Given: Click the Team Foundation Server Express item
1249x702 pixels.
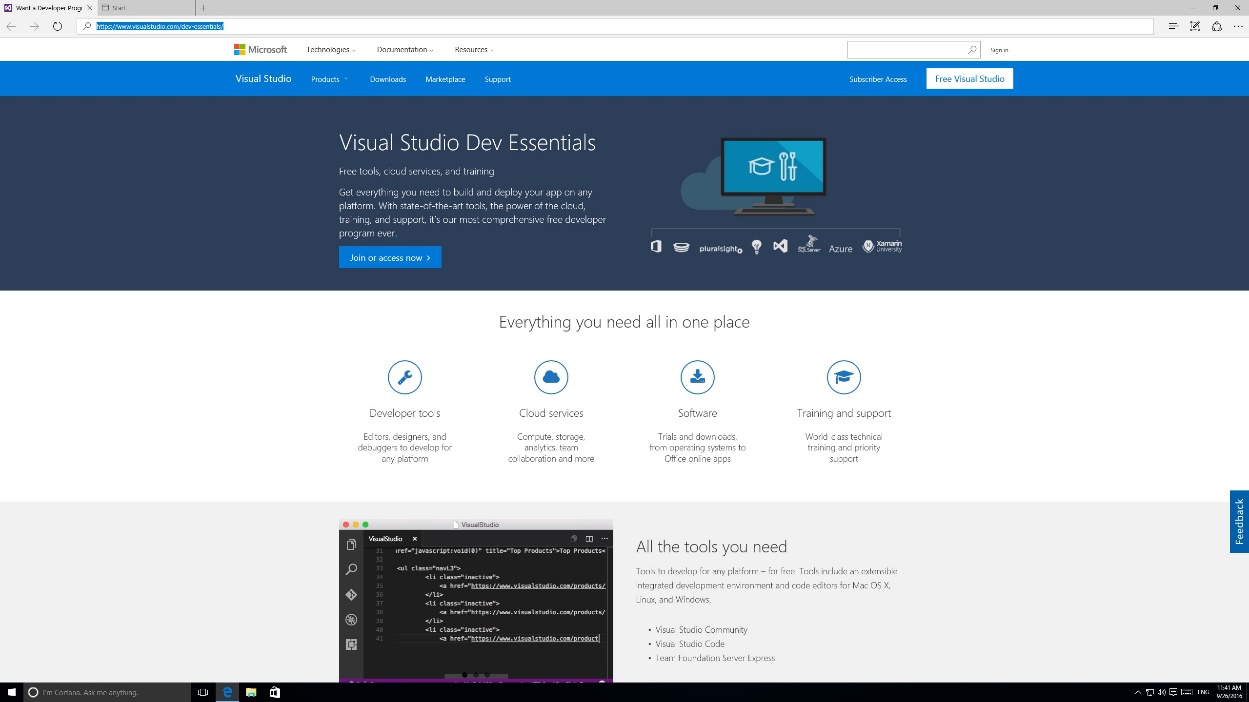Looking at the screenshot, I should pos(715,658).
